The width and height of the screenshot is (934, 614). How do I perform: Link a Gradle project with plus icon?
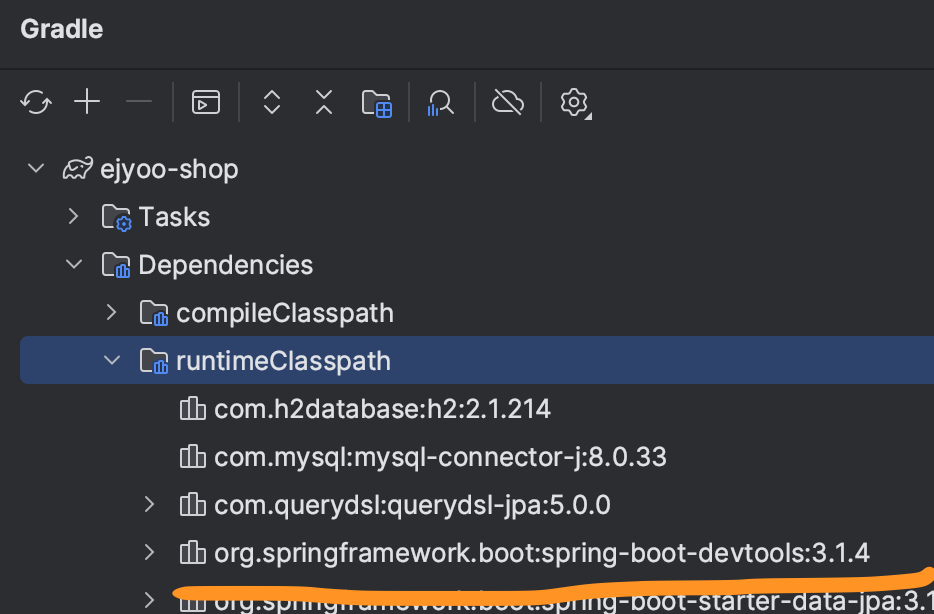(x=87, y=102)
